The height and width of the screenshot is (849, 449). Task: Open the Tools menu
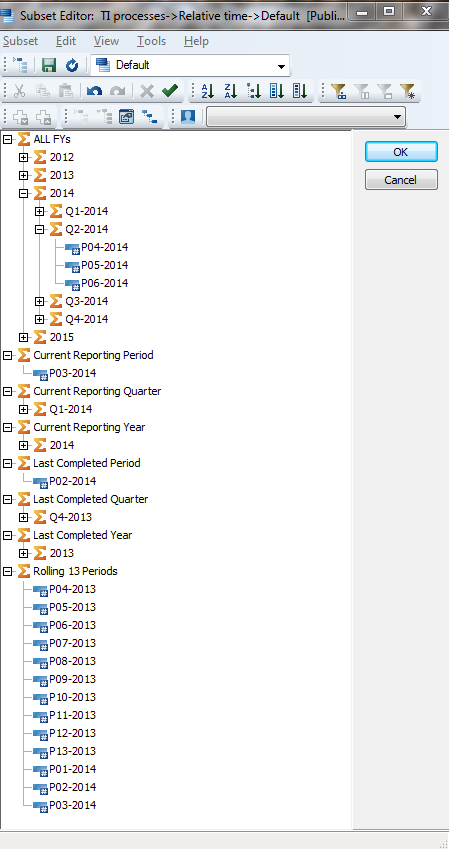click(x=151, y=41)
